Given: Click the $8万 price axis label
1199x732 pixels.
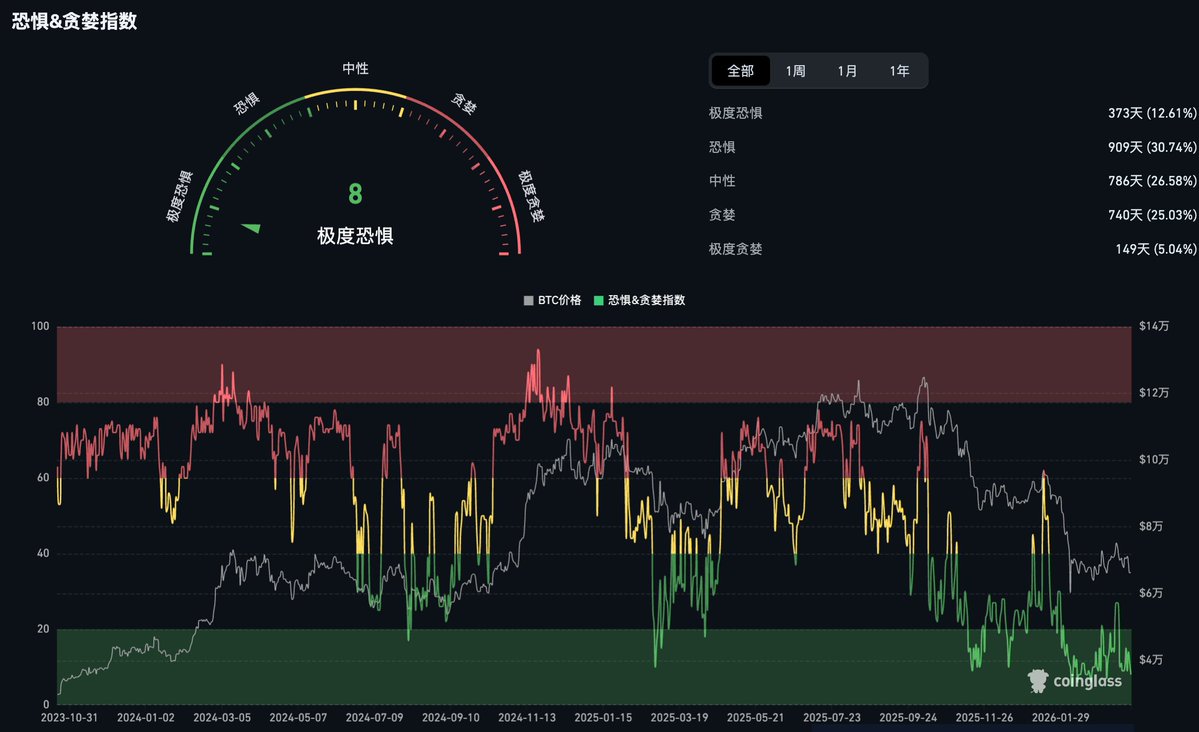Looking at the screenshot, I should [1151, 526].
